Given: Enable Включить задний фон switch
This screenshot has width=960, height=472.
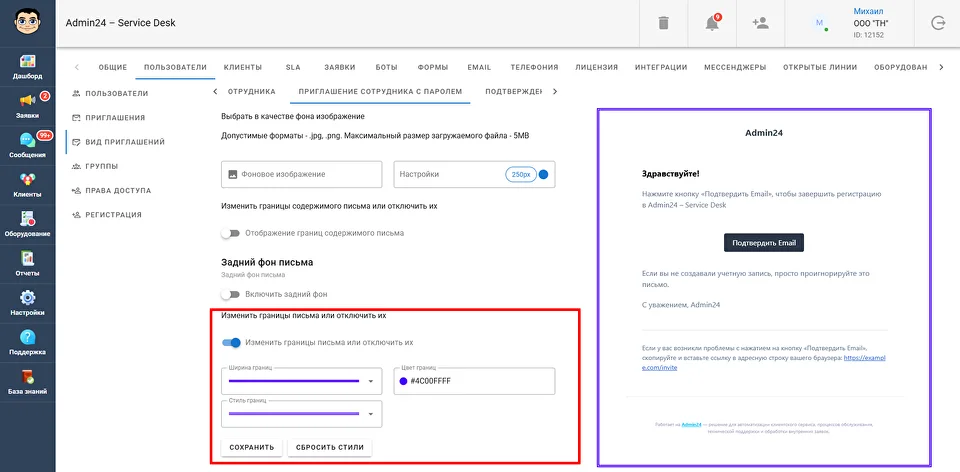Looking at the screenshot, I should click(231, 294).
